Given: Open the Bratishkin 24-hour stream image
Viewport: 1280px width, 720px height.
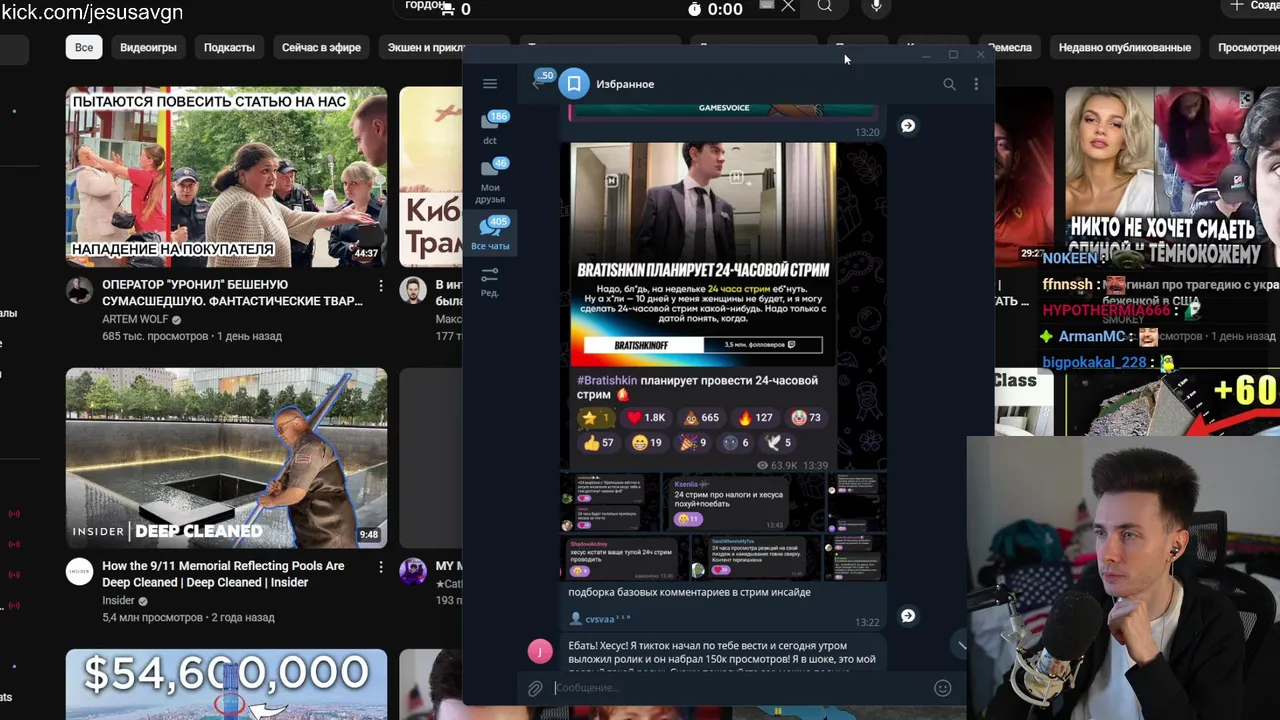Looking at the screenshot, I should click(704, 254).
